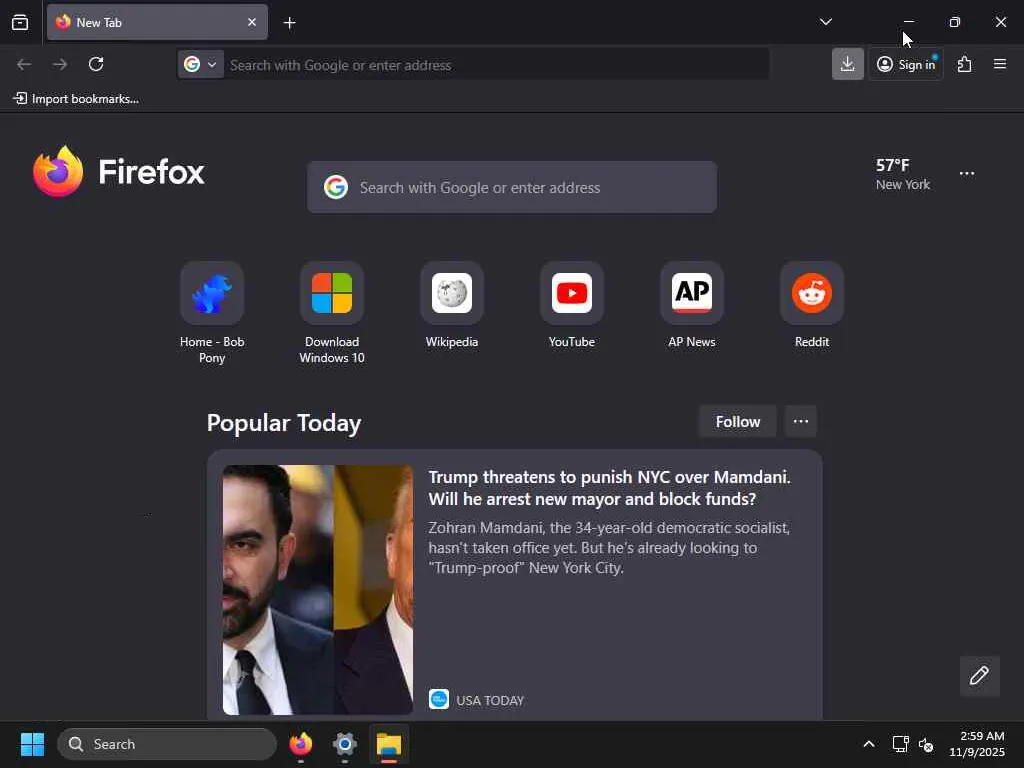Open the Windows Start menu
Screen dimensions: 1024x768
[32, 744]
